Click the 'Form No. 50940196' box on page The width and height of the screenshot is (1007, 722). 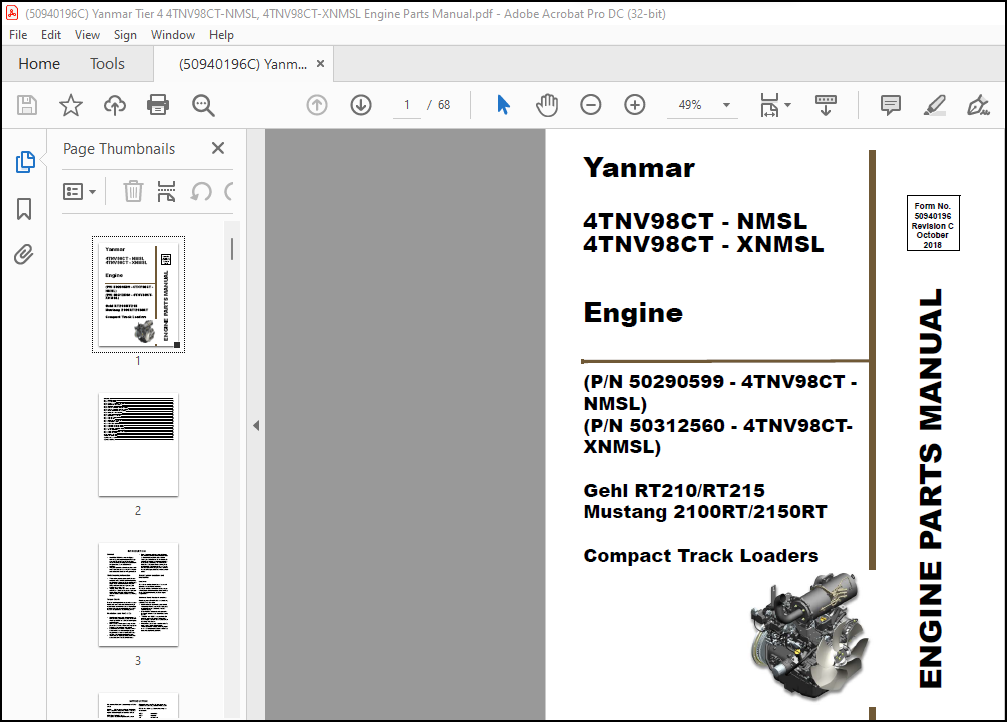[x=933, y=223]
